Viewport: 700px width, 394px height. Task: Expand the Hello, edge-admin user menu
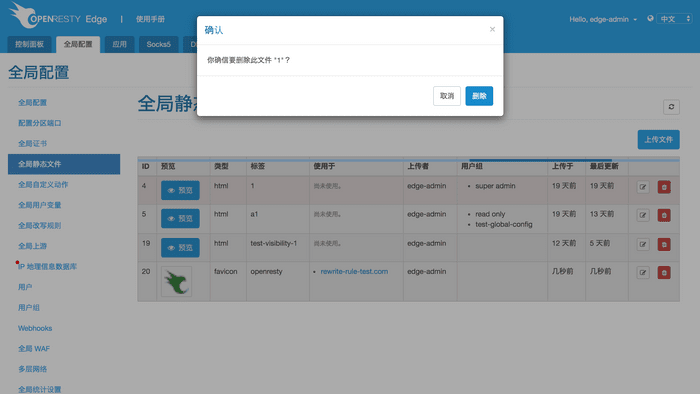click(603, 19)
